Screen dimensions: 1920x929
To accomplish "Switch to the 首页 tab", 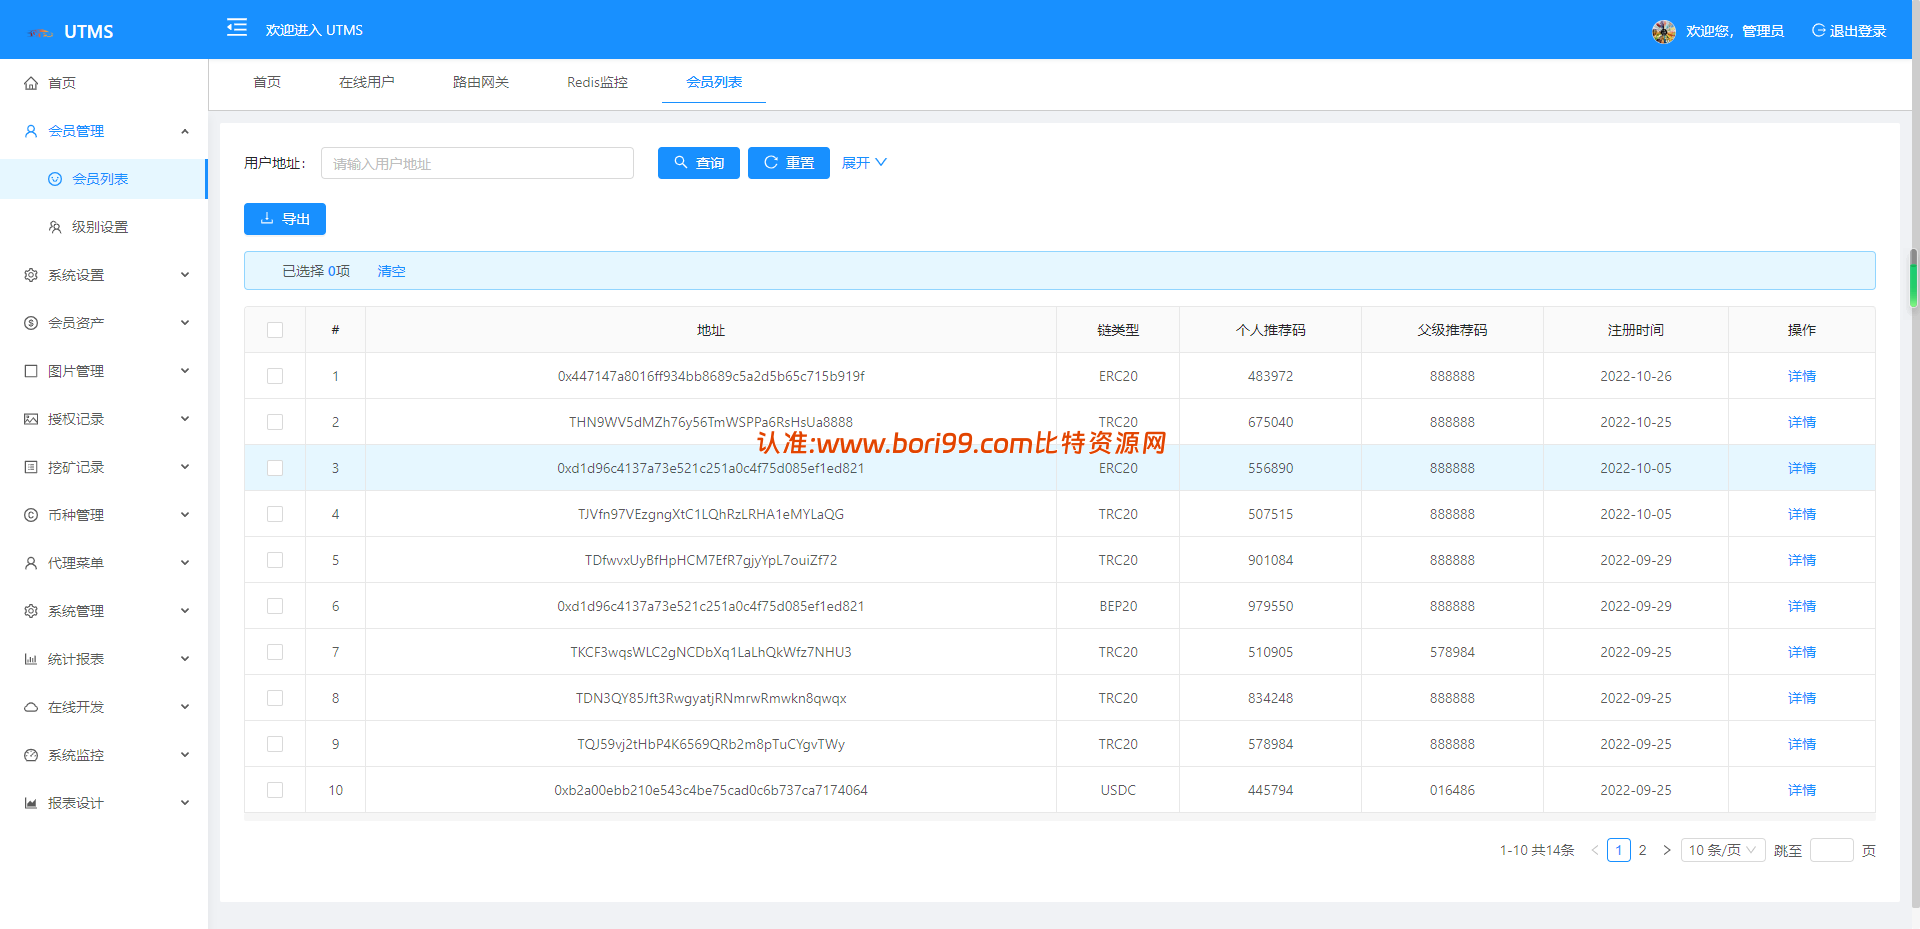I will (x=267, y=82).
